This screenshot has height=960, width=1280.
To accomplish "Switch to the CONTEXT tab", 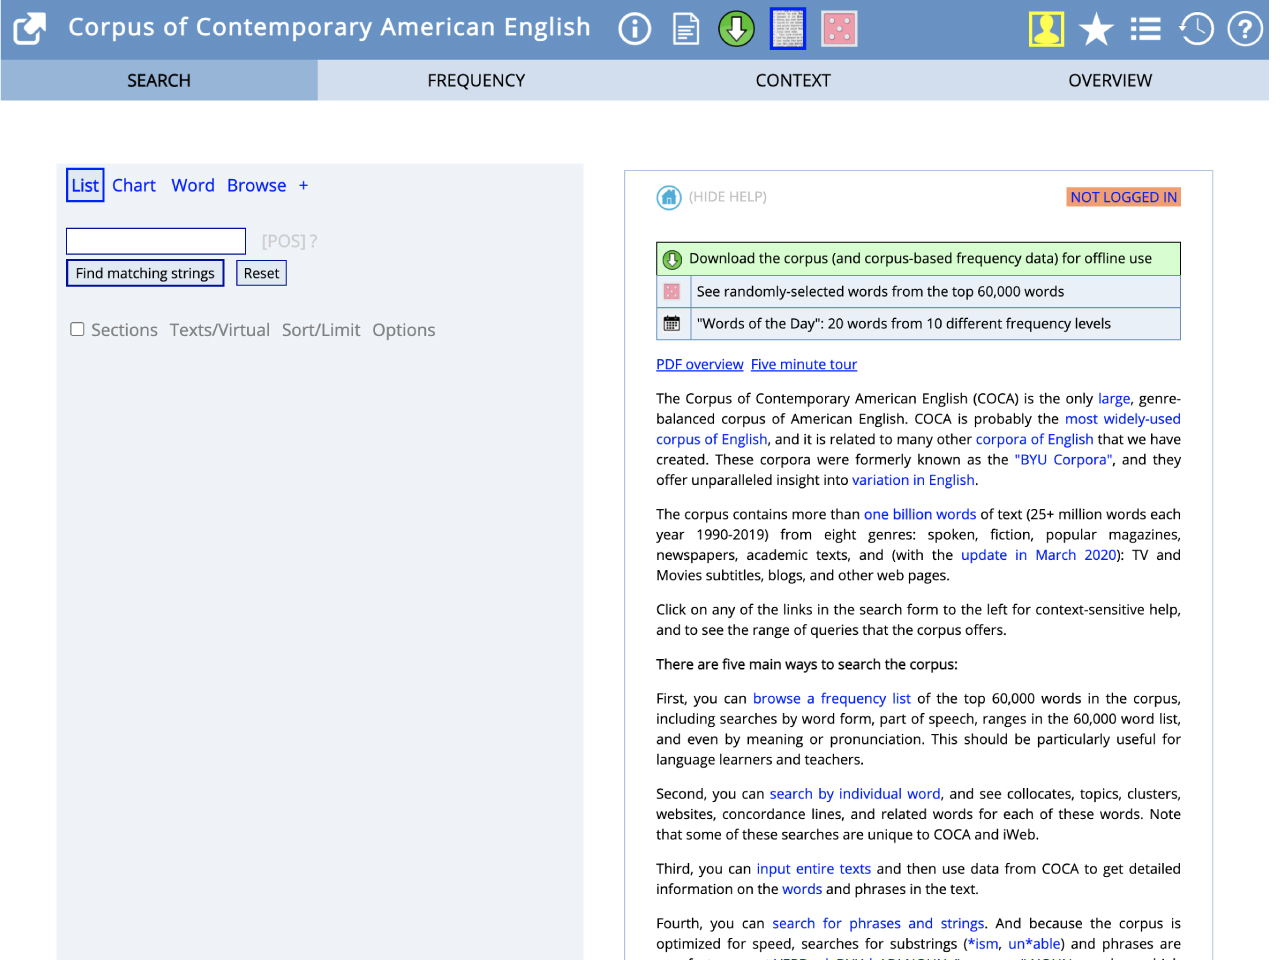I will (793, 80).
